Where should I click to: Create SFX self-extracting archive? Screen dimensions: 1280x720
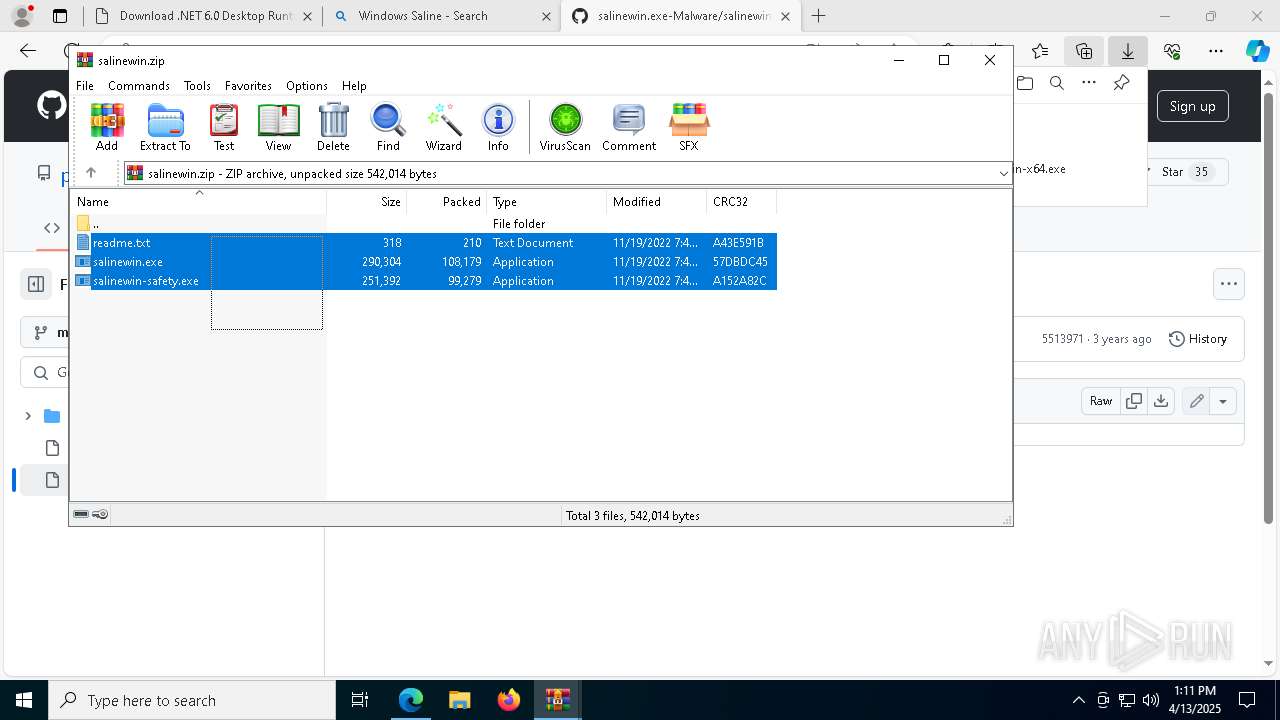tap(689, 127)
